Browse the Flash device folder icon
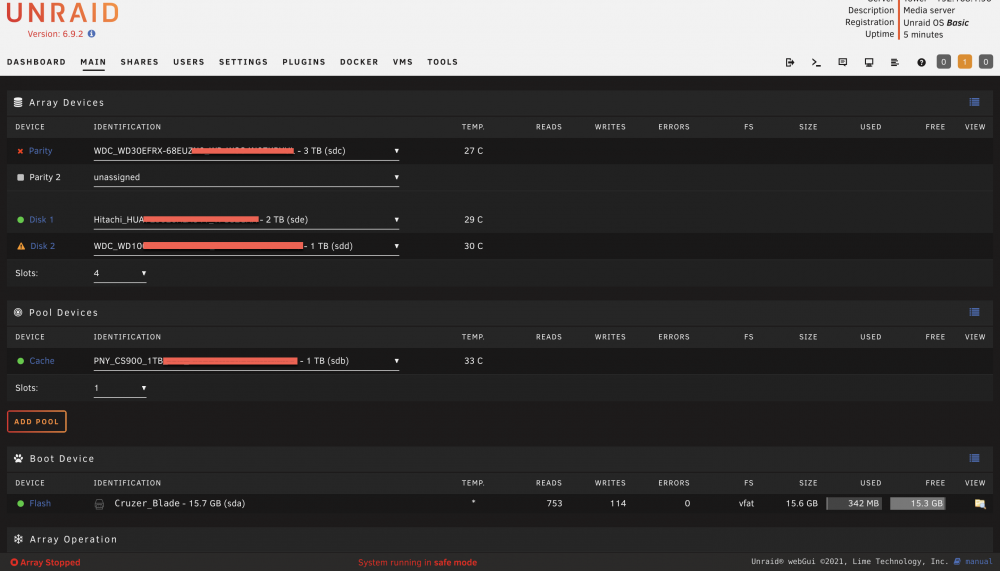 point(980,503)
